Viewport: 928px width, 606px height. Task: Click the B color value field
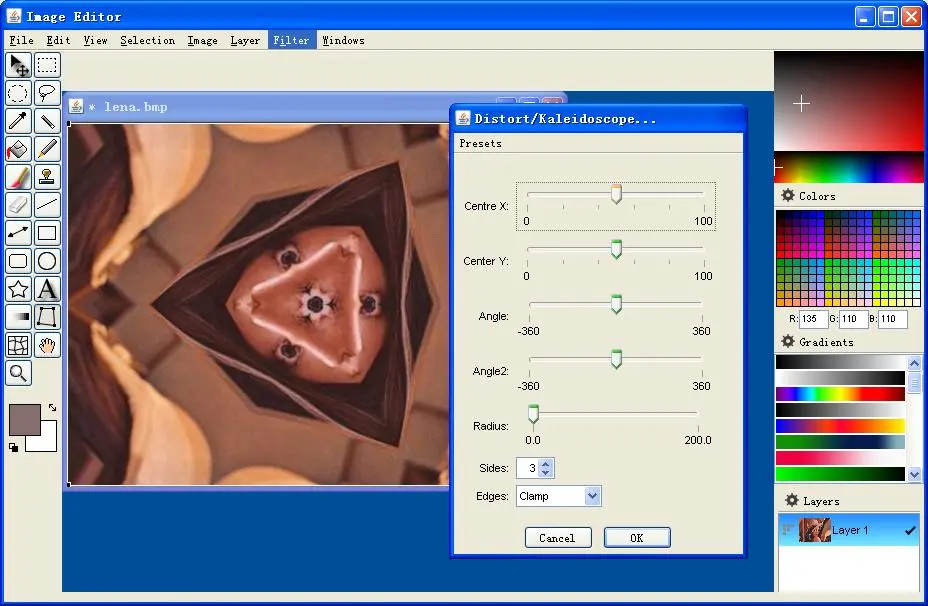(892, 319)
